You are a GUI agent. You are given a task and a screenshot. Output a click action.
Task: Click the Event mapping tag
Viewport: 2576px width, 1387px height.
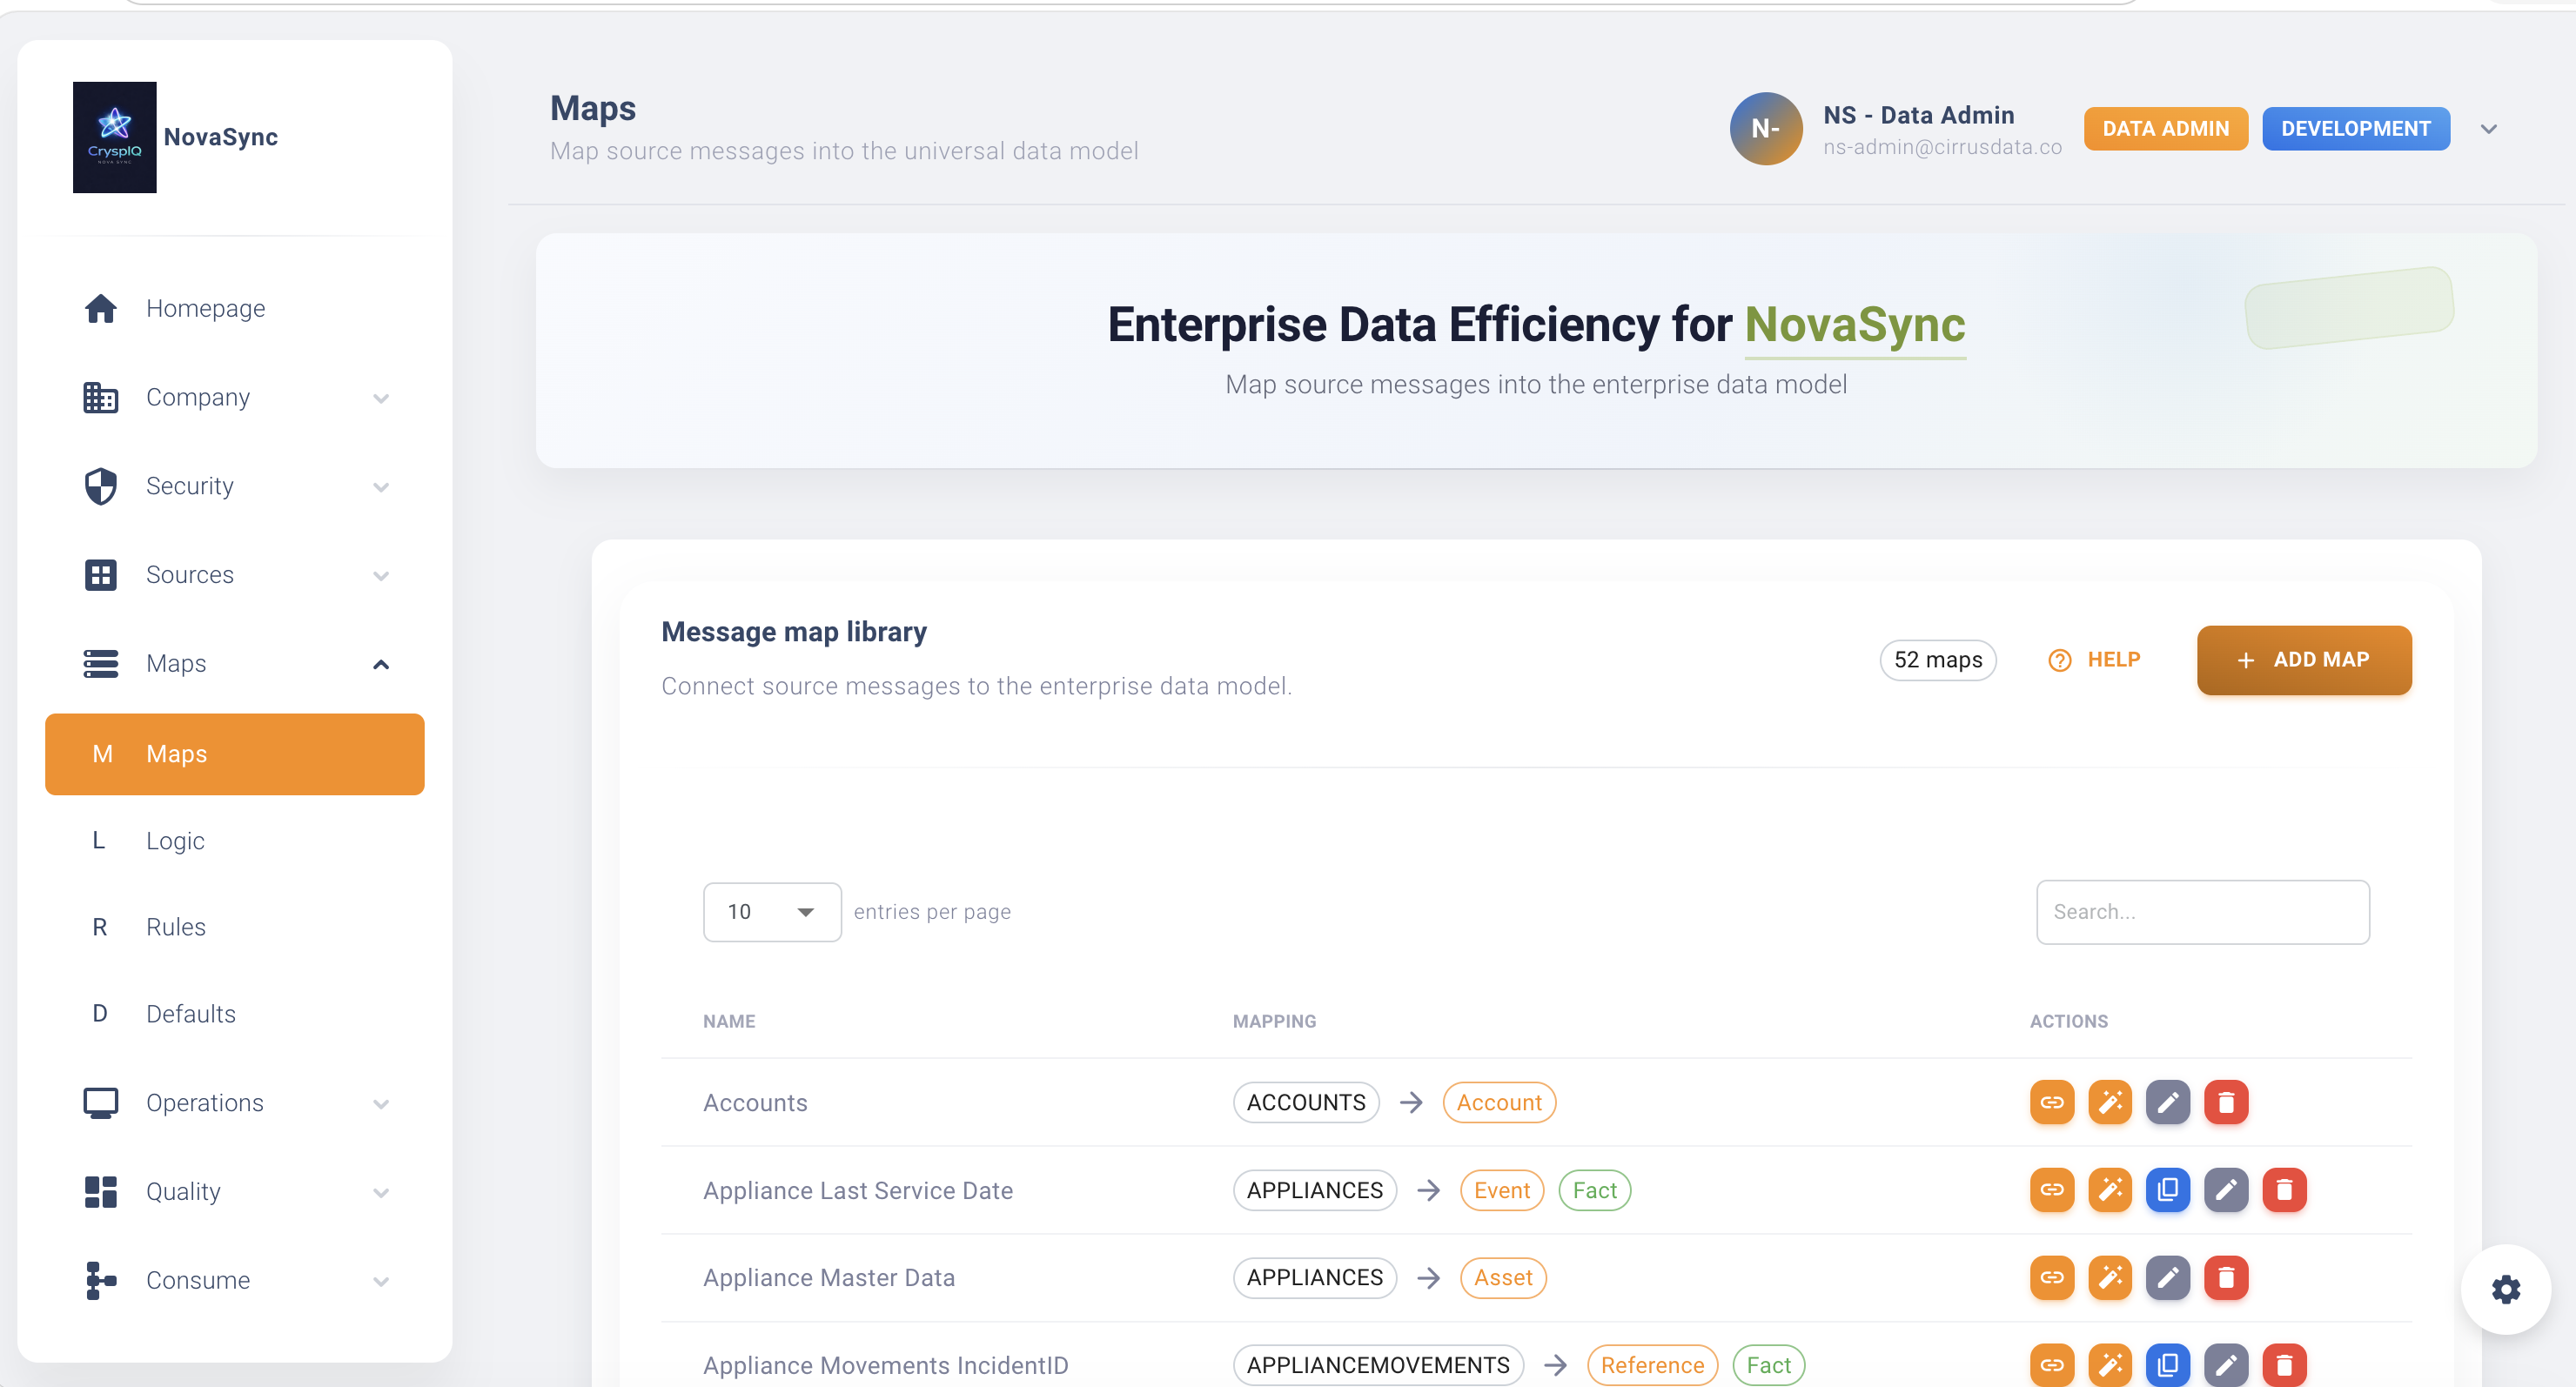pos(1501,1190)
